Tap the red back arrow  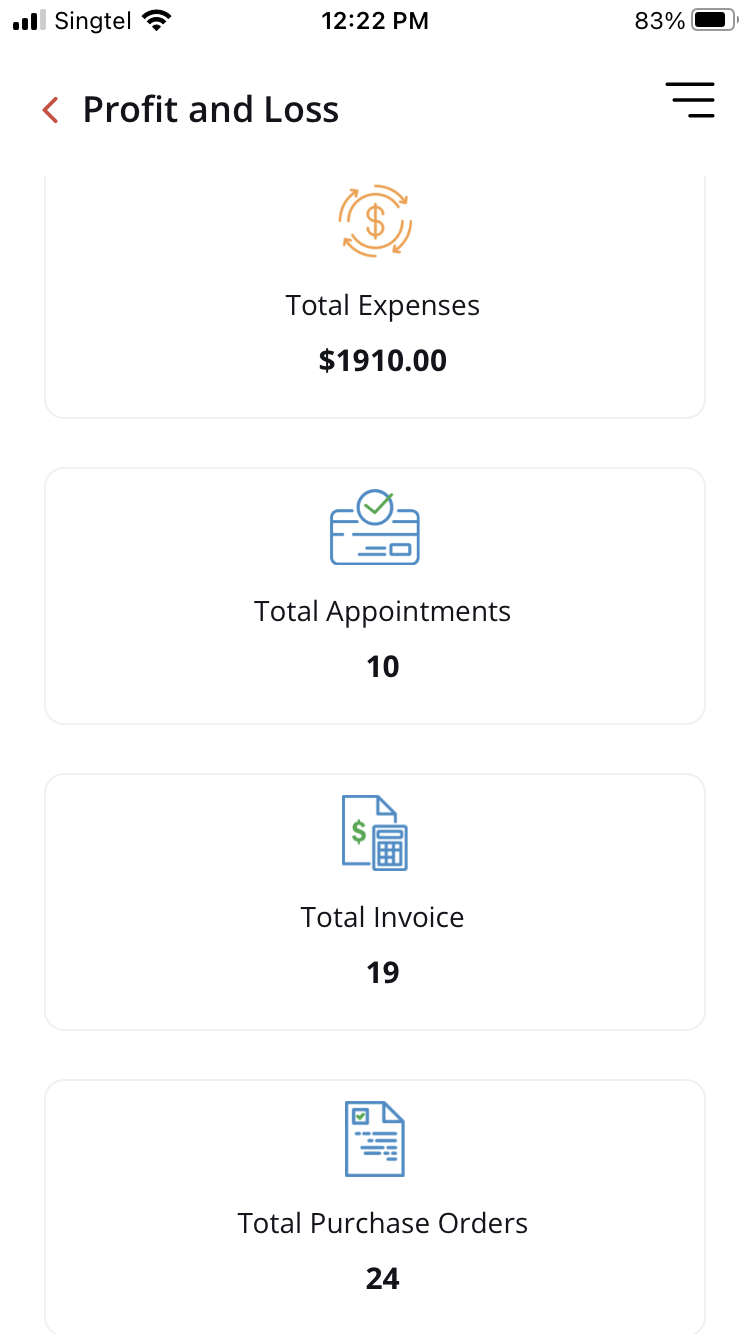(51, 110)
